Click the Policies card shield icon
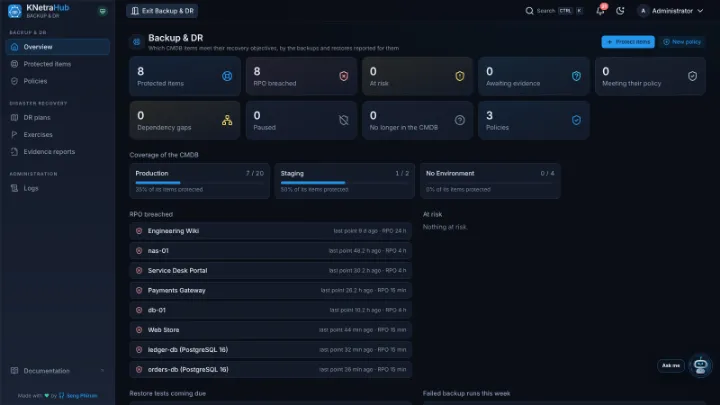Screen dimensions: 720x405 pos(576,120)
